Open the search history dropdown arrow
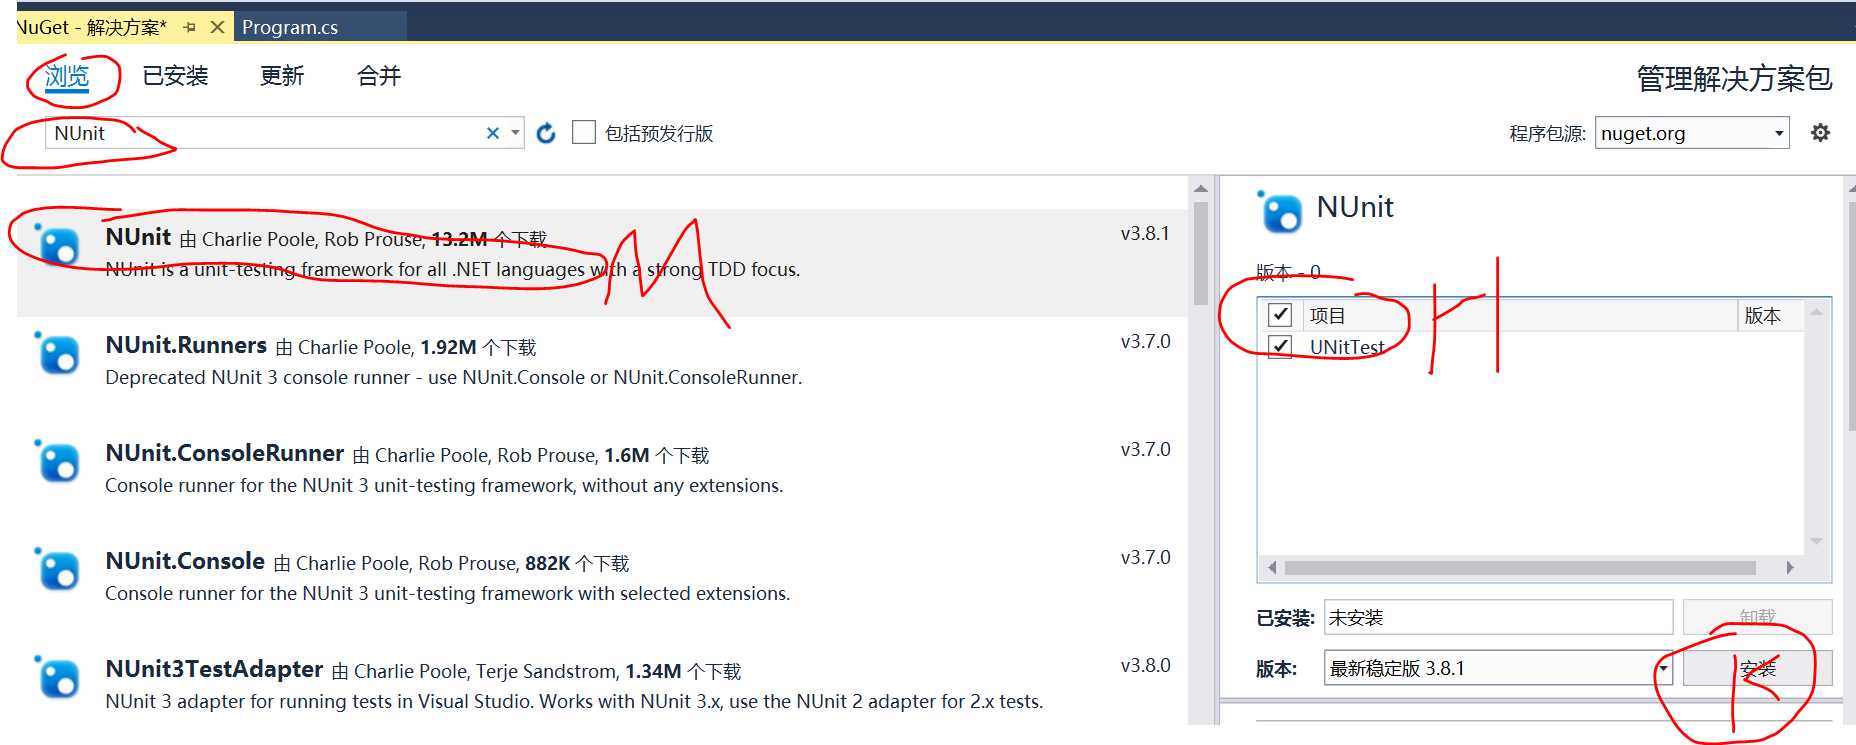This screenshot has height=745, width=1856. point(515,133)
